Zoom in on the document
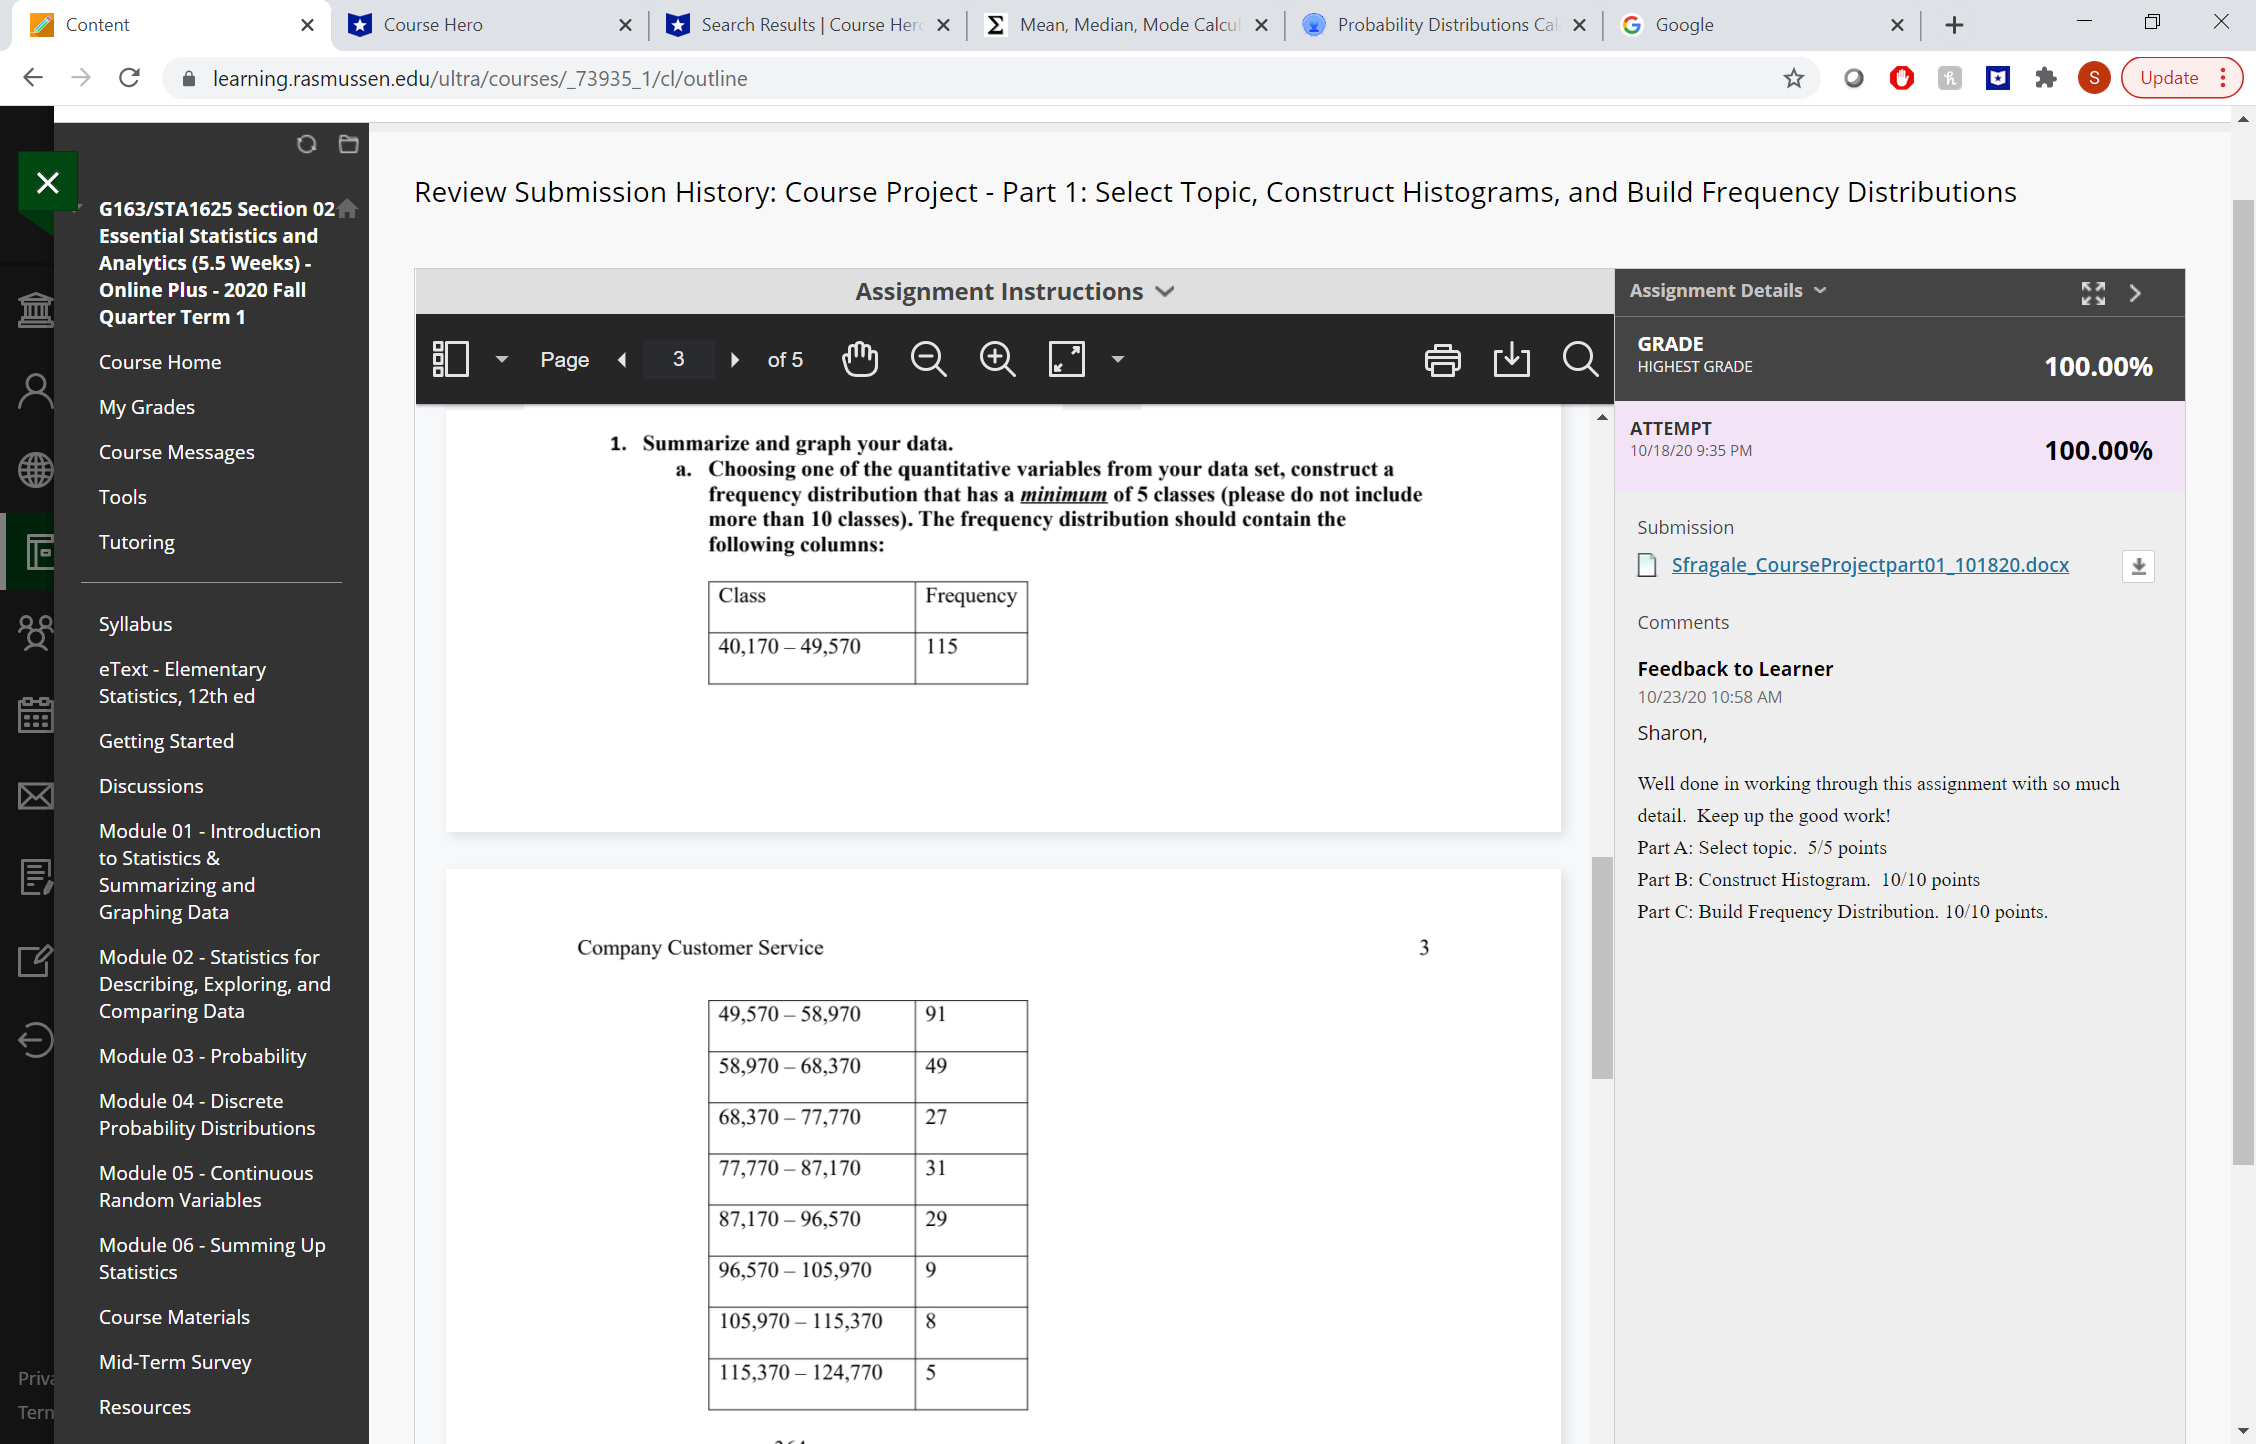Image resolution: width=2256 pixels, height=1444 pixels. coord(996,359)
